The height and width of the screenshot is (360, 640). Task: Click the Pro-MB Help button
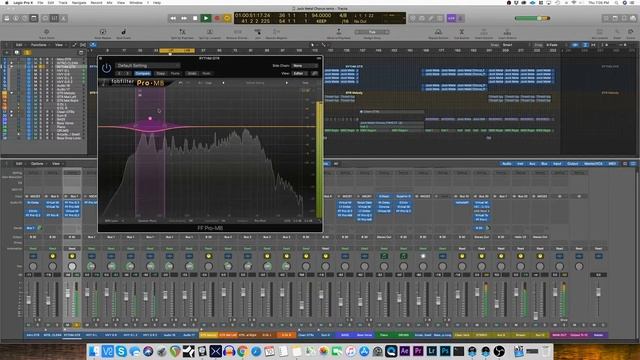pyautogui.click(x=305, y=83)
